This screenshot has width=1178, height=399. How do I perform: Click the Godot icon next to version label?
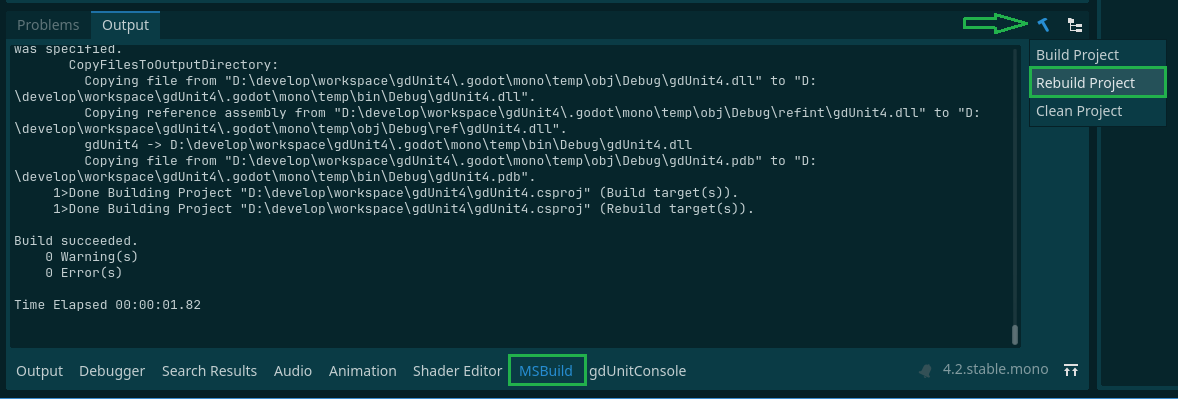click(x=927, y=370)
